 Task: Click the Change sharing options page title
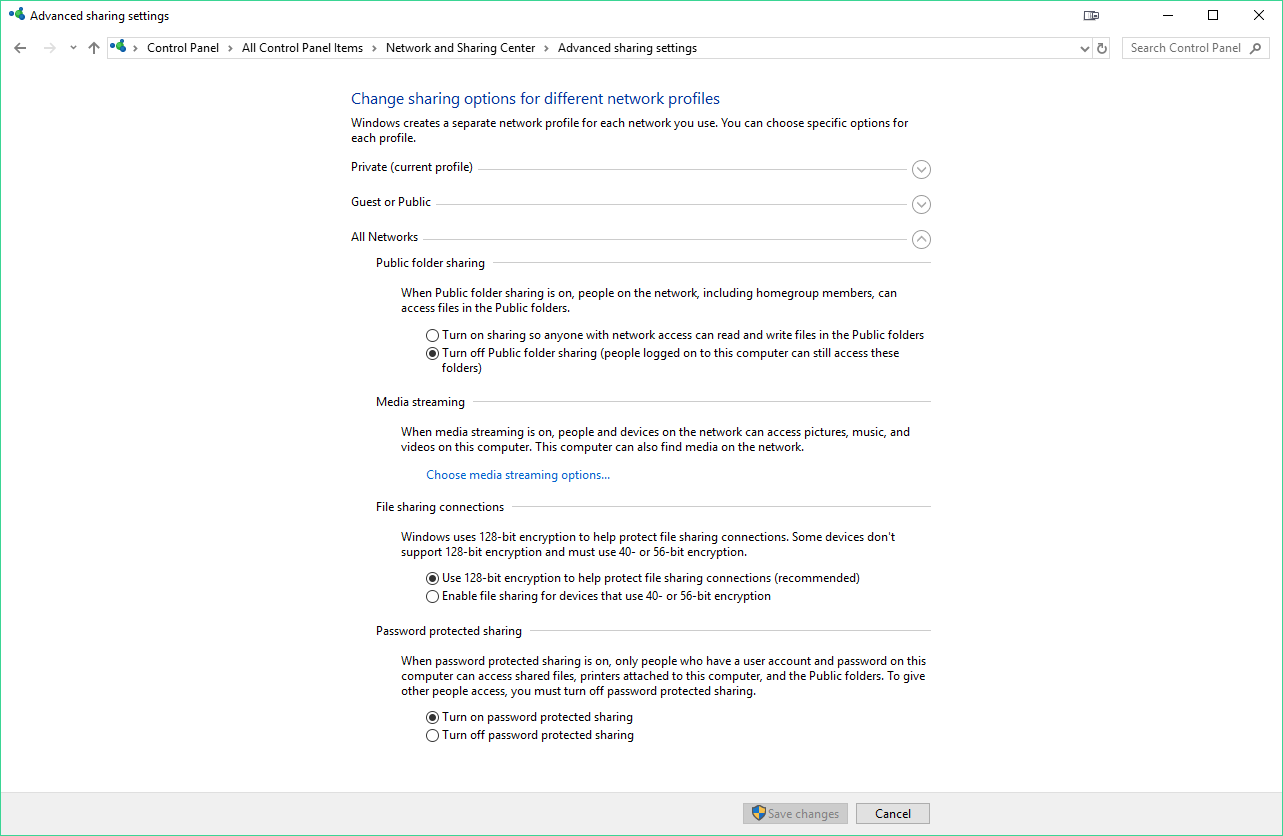[x=535, y=99]
